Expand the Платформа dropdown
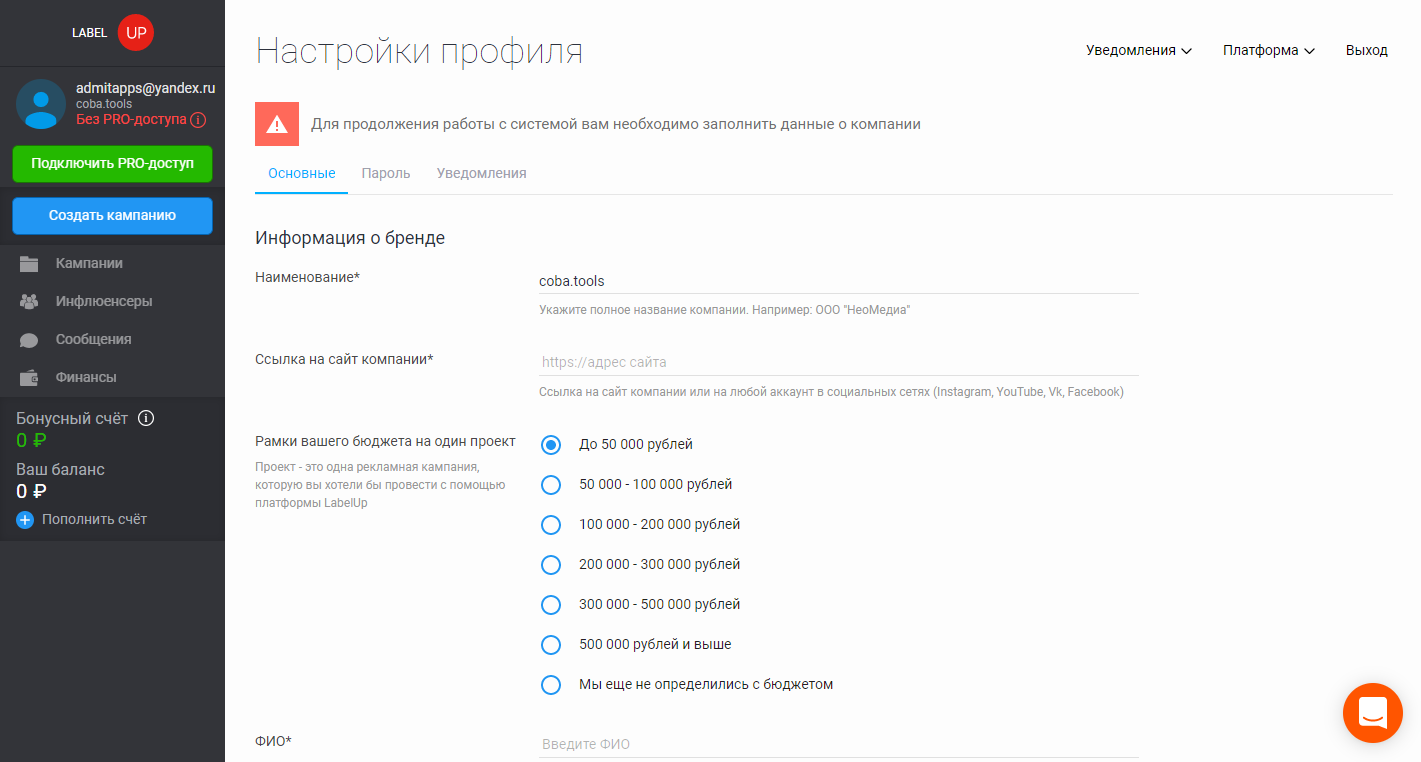This screenshot has width=1421, height=762. (x=1268, y=49)
